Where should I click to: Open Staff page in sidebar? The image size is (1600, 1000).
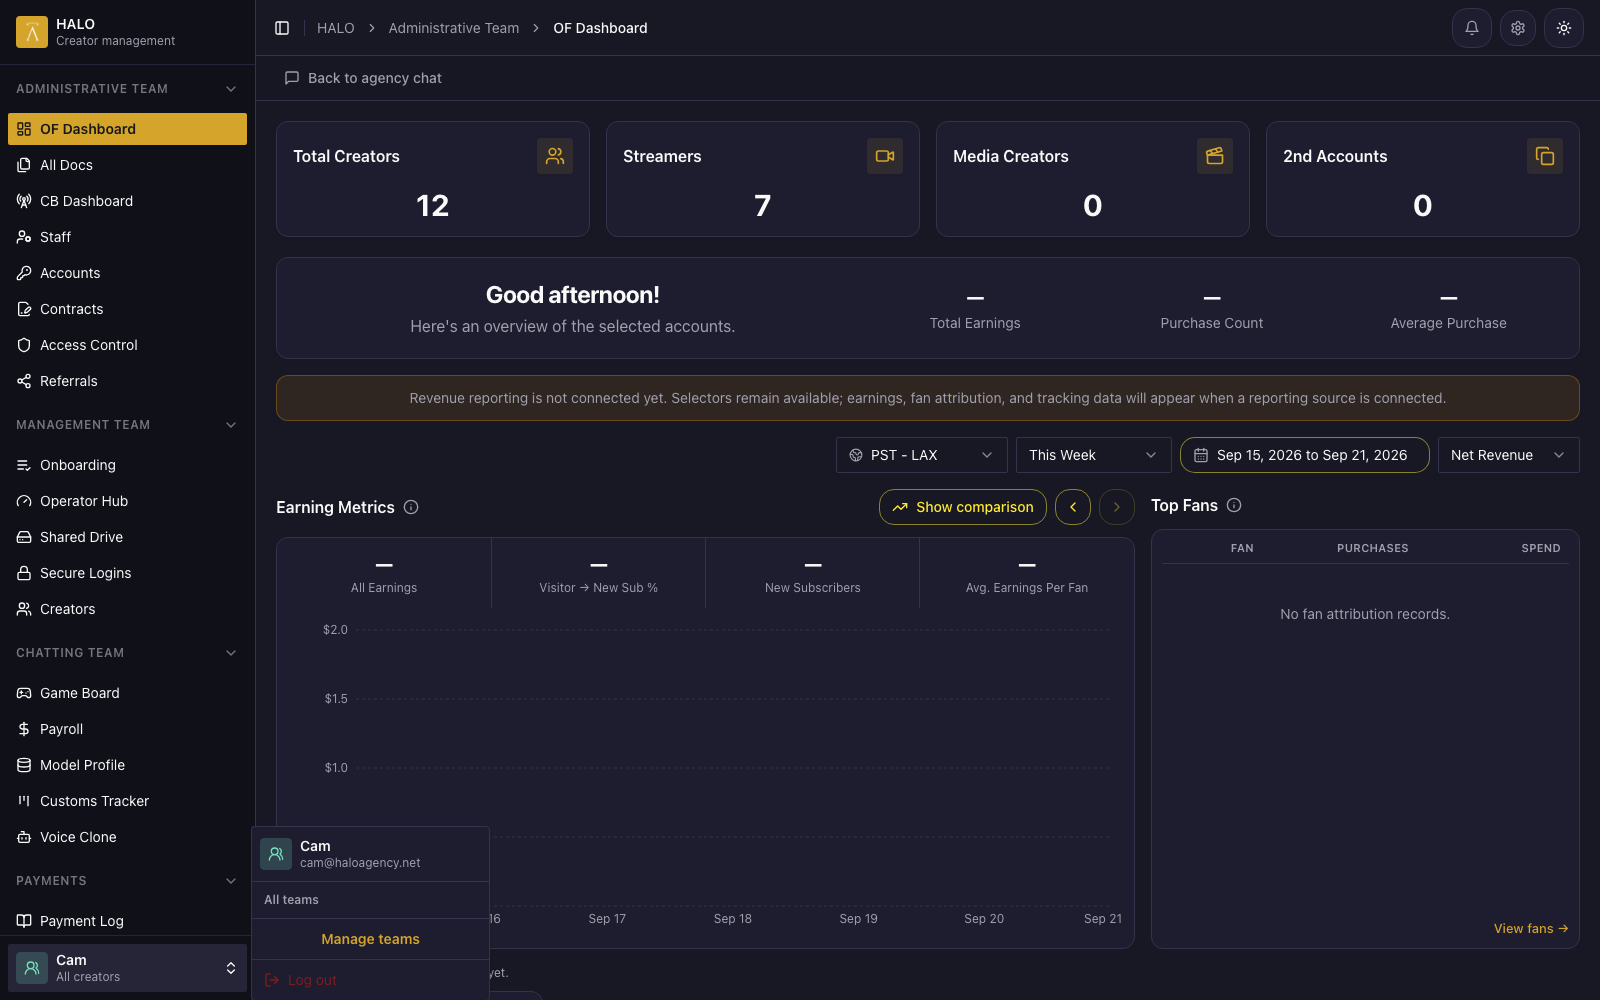[127, 237]
